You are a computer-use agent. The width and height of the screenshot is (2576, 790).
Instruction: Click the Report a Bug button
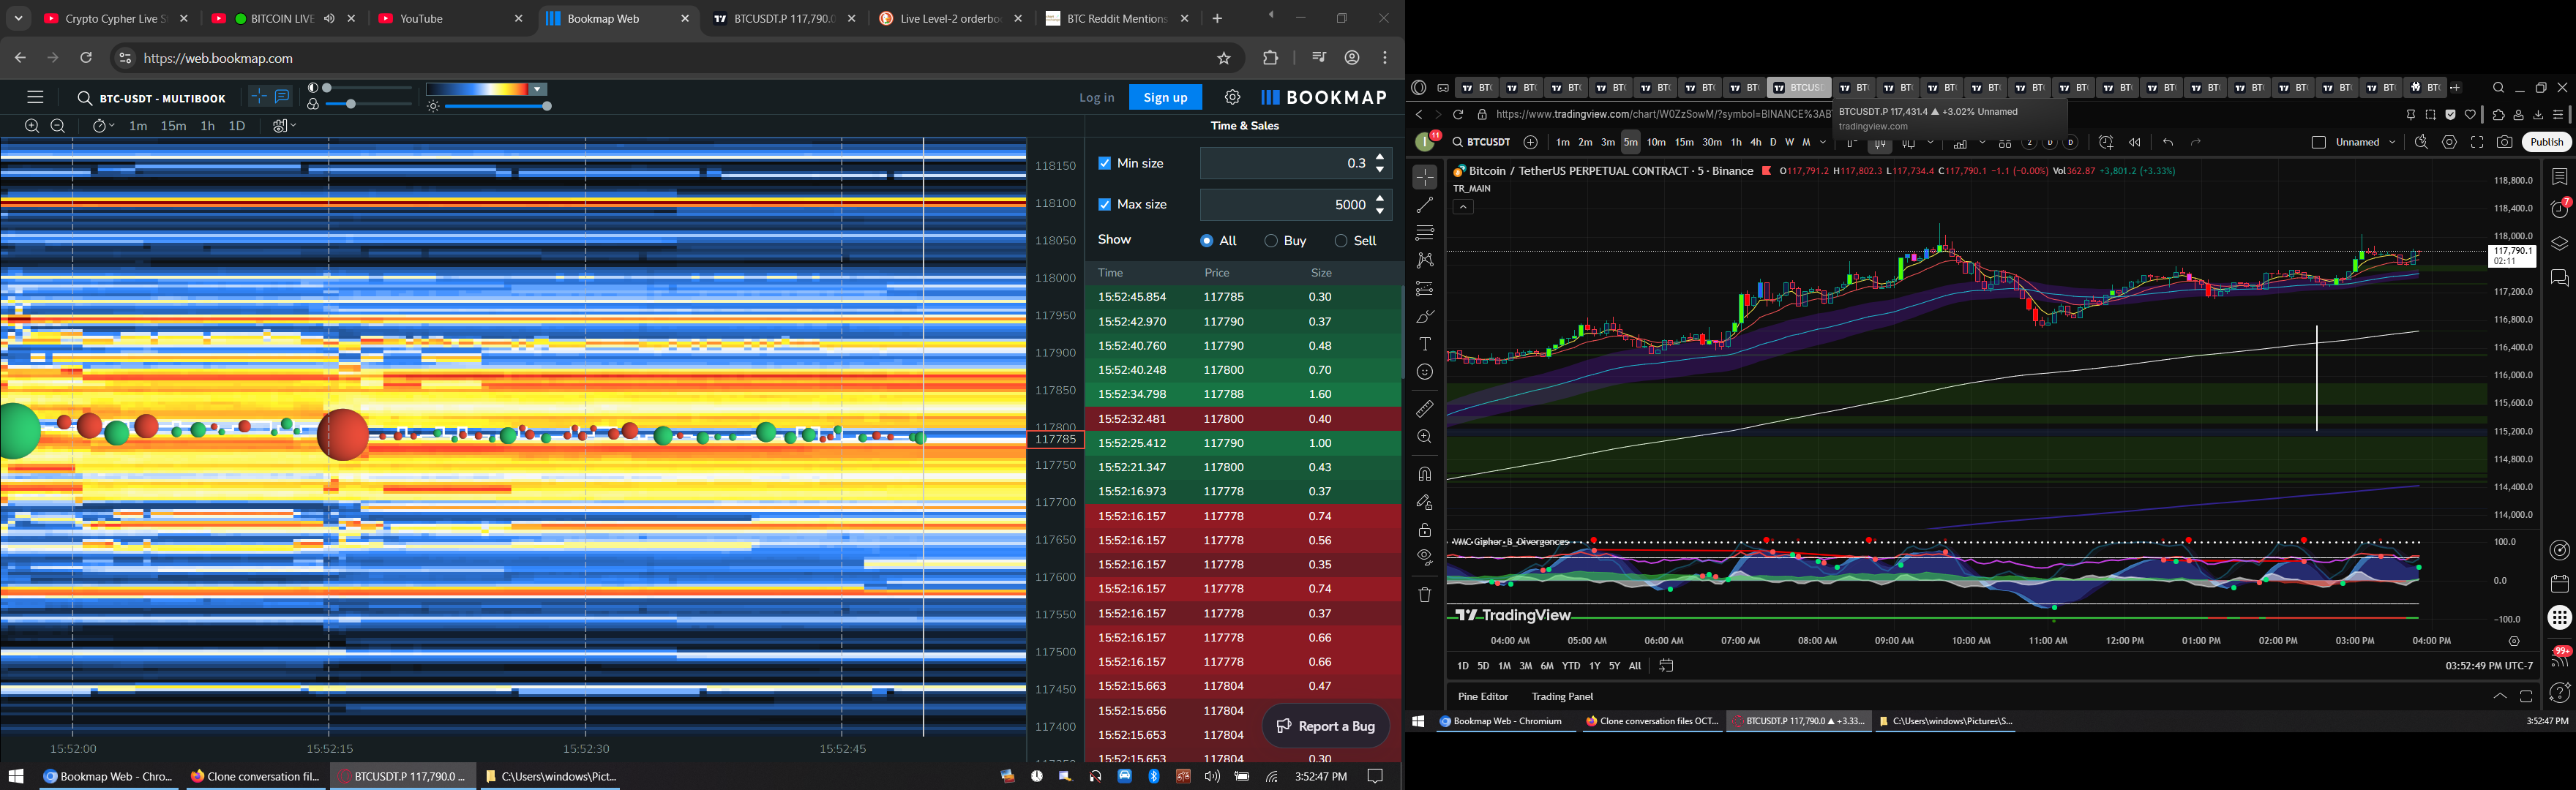pyautogui.click(x=1326, y=726)
